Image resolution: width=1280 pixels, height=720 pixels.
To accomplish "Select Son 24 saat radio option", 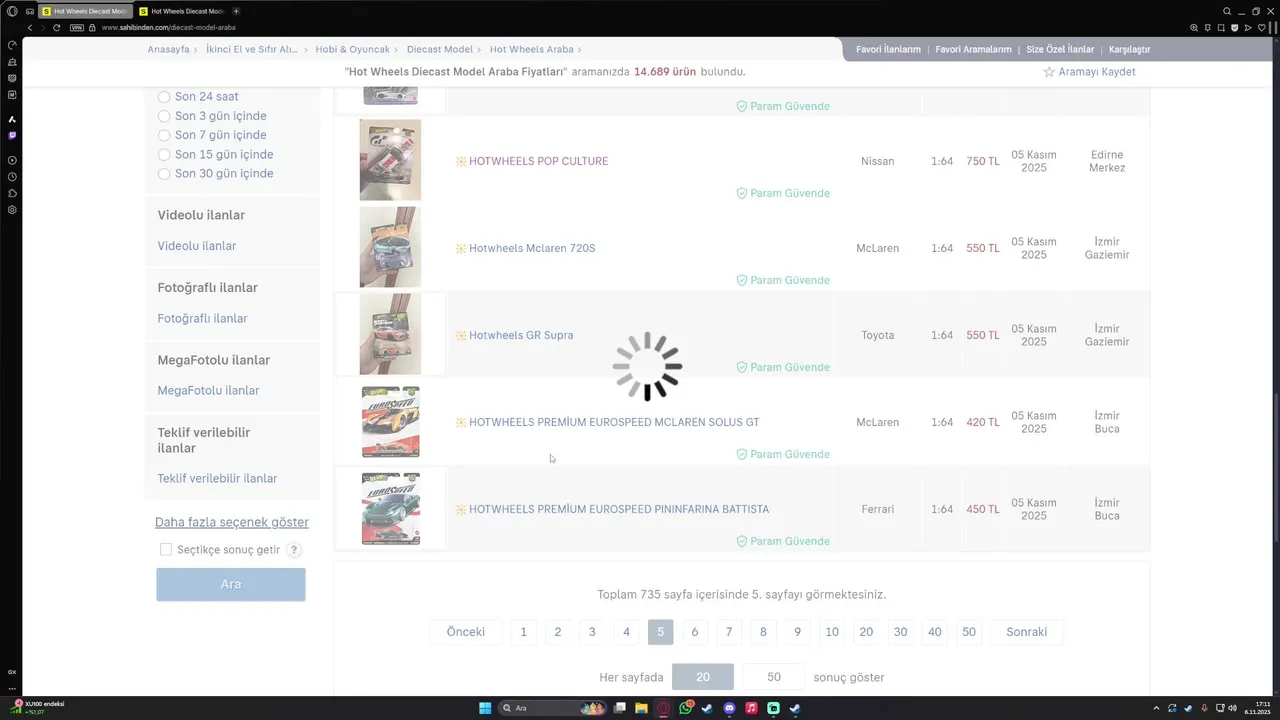I will click(x=164, y=97).
